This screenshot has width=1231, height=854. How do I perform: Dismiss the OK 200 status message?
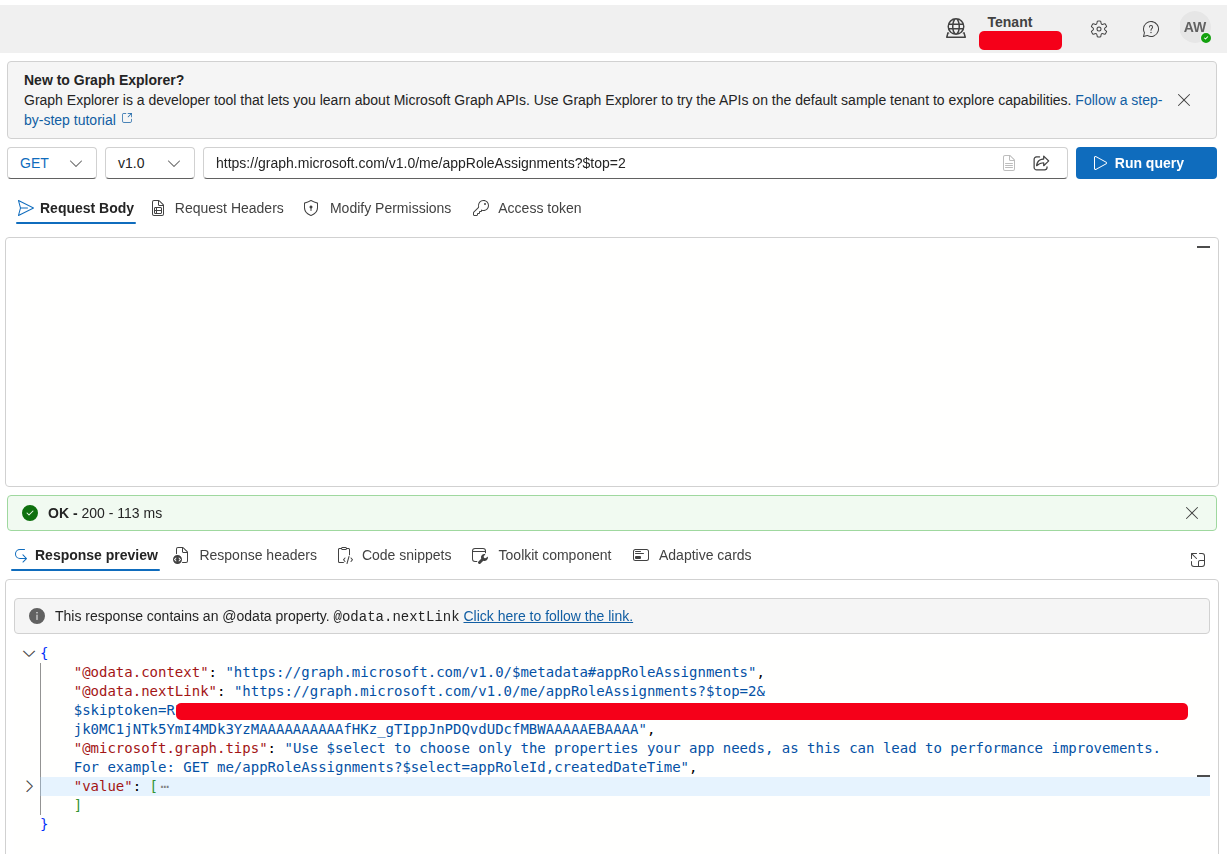[x=1192, y=513]
